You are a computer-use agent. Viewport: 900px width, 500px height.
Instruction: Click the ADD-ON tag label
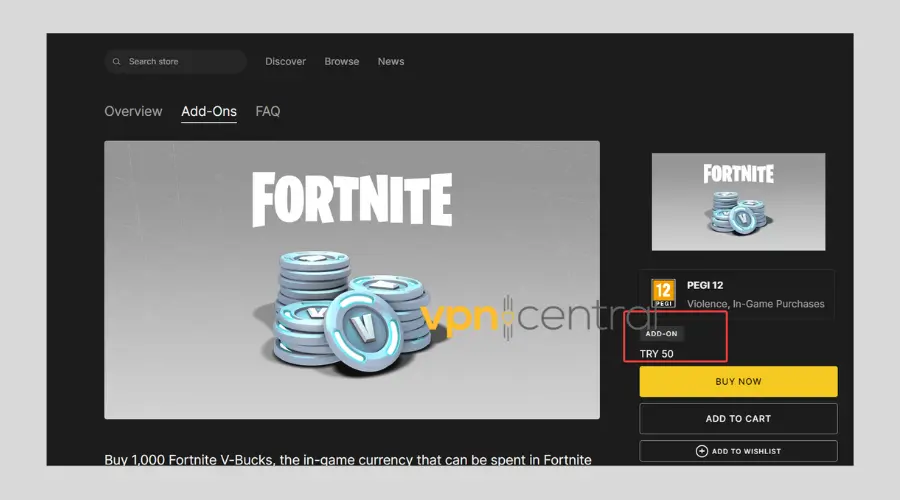[x=661, y=334]
